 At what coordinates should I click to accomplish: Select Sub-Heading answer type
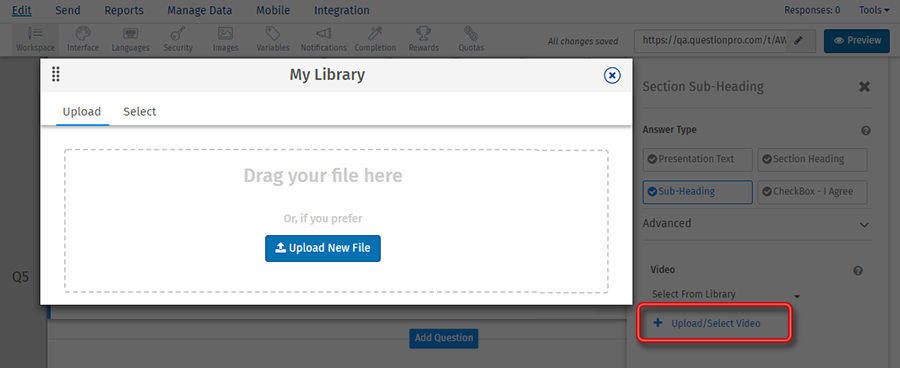697,192
